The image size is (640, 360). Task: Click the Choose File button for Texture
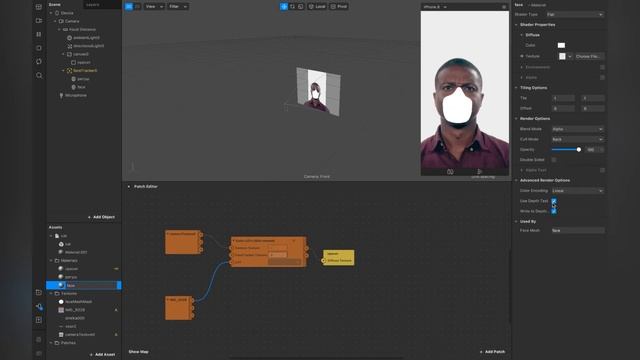589,56
